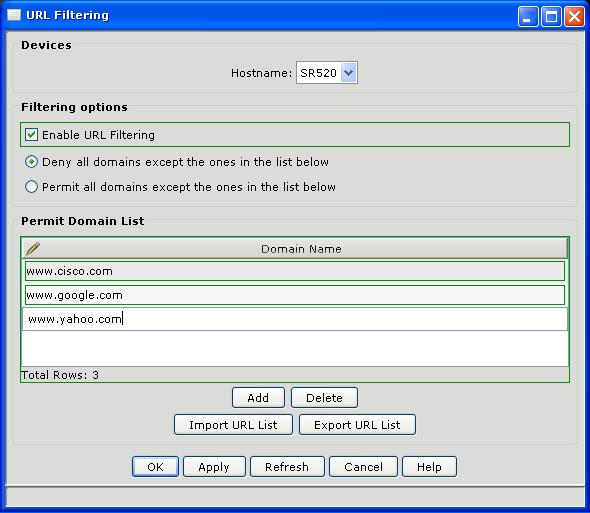Click the Add domain button
The width and height of the screenshot is (590, 513).
point(258,398)
